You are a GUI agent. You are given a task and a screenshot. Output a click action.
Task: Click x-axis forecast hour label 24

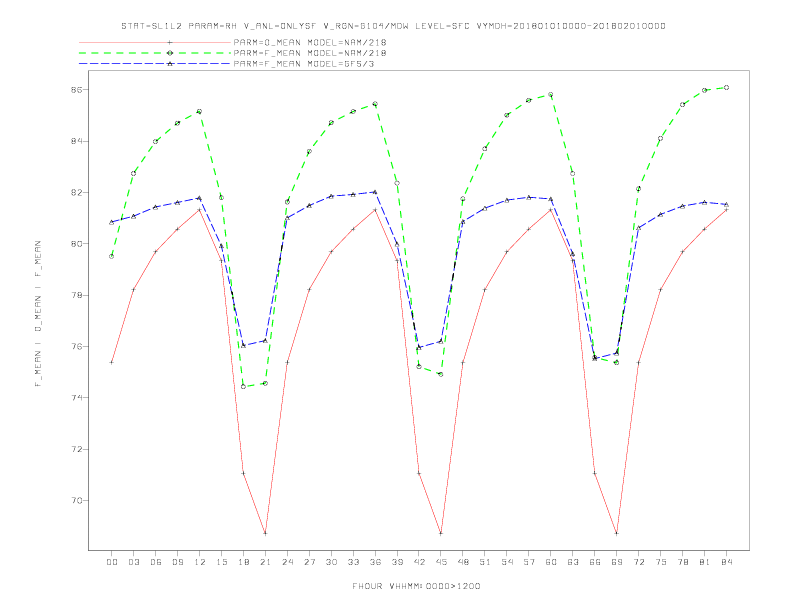pyautogui.click(x=287, y=562)
